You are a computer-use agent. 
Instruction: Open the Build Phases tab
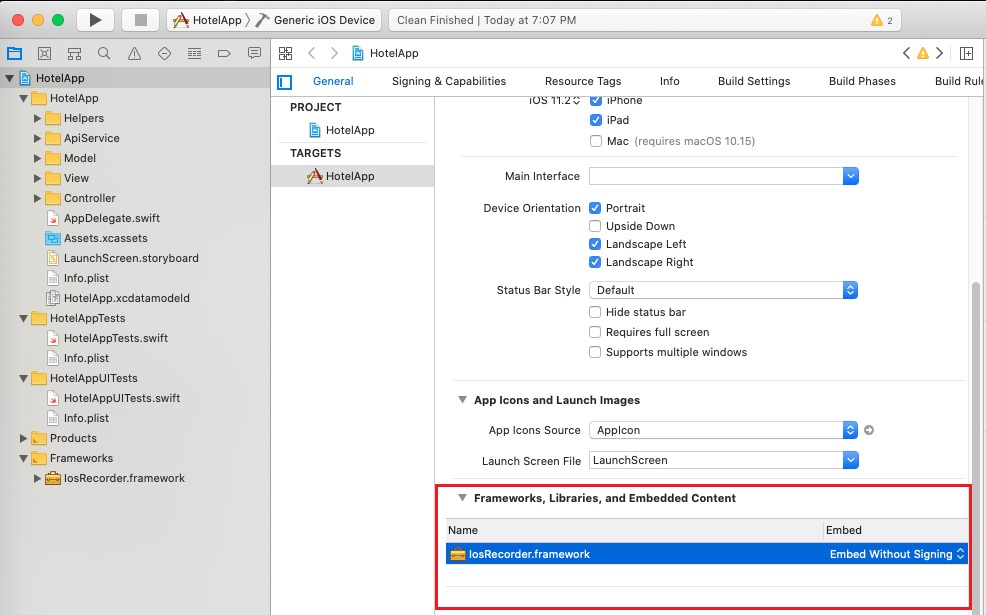pyautogui.click(x=862, y=81)
